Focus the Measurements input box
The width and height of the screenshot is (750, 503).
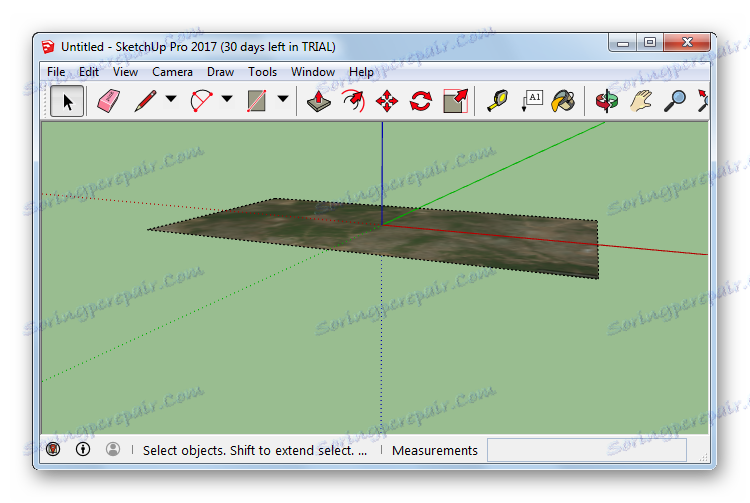click(x=587, y=450)
